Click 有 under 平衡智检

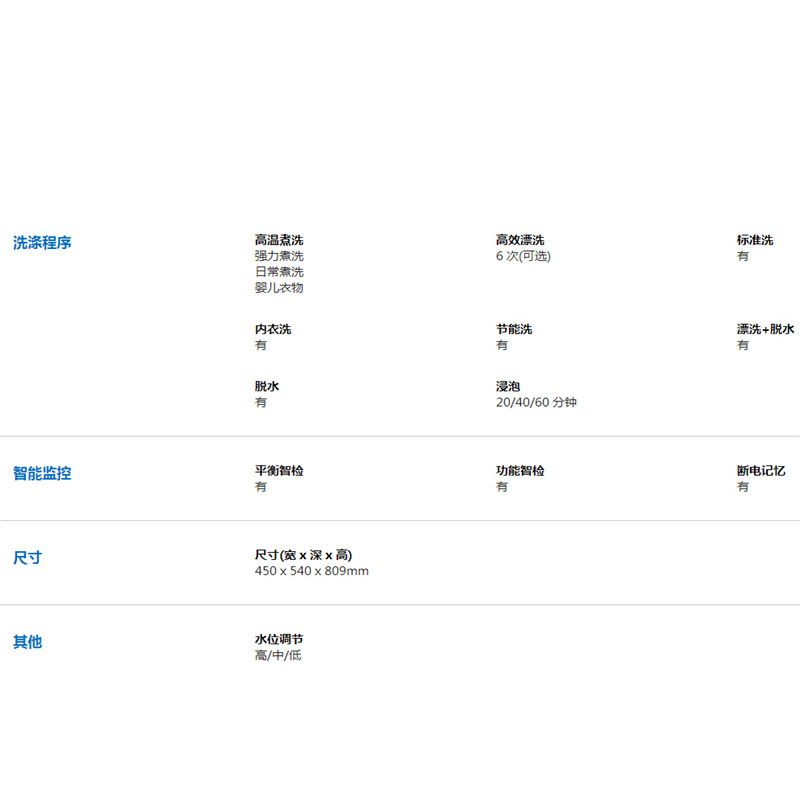pos(261,487)
